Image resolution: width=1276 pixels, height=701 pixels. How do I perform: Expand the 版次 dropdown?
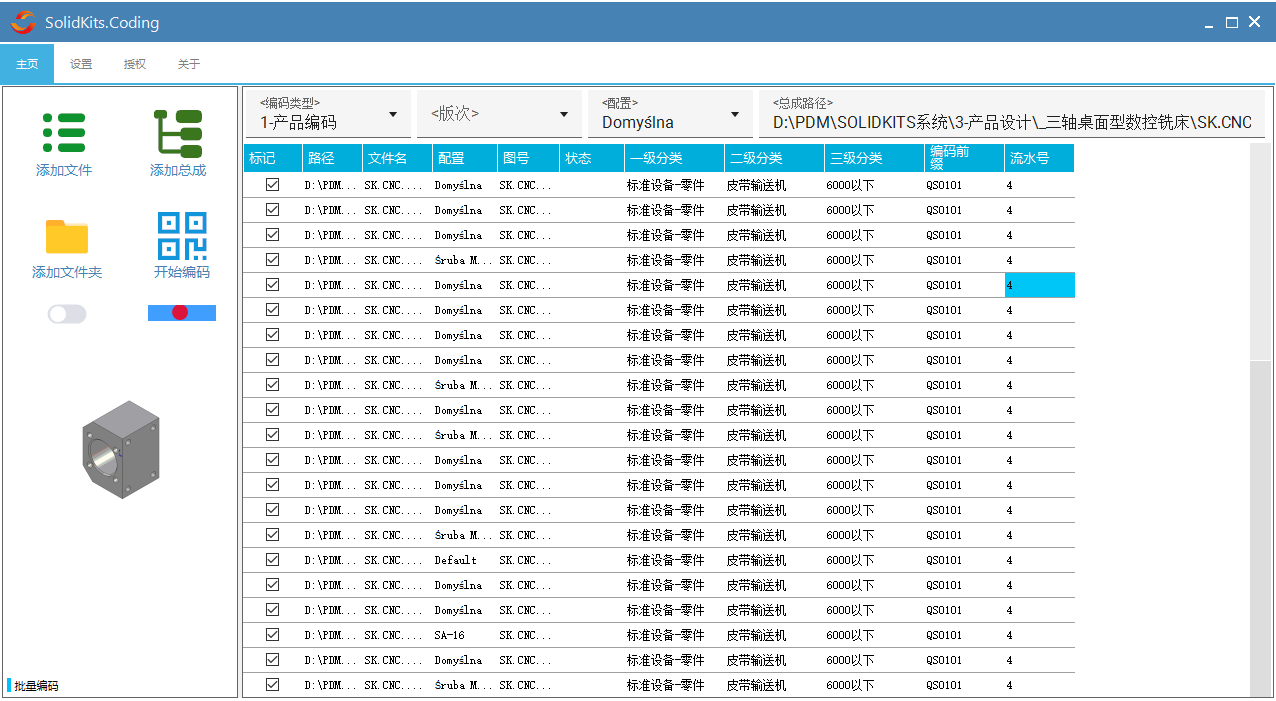click(x=564, y=114)
